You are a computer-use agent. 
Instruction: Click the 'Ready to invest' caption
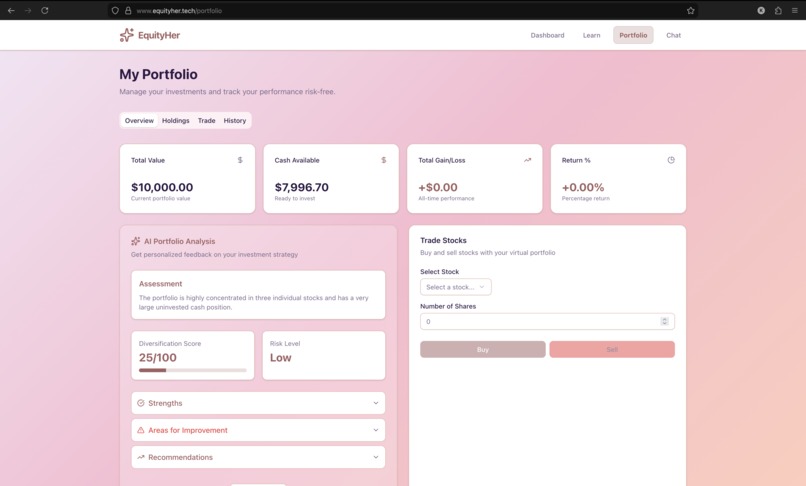(295, 199)
